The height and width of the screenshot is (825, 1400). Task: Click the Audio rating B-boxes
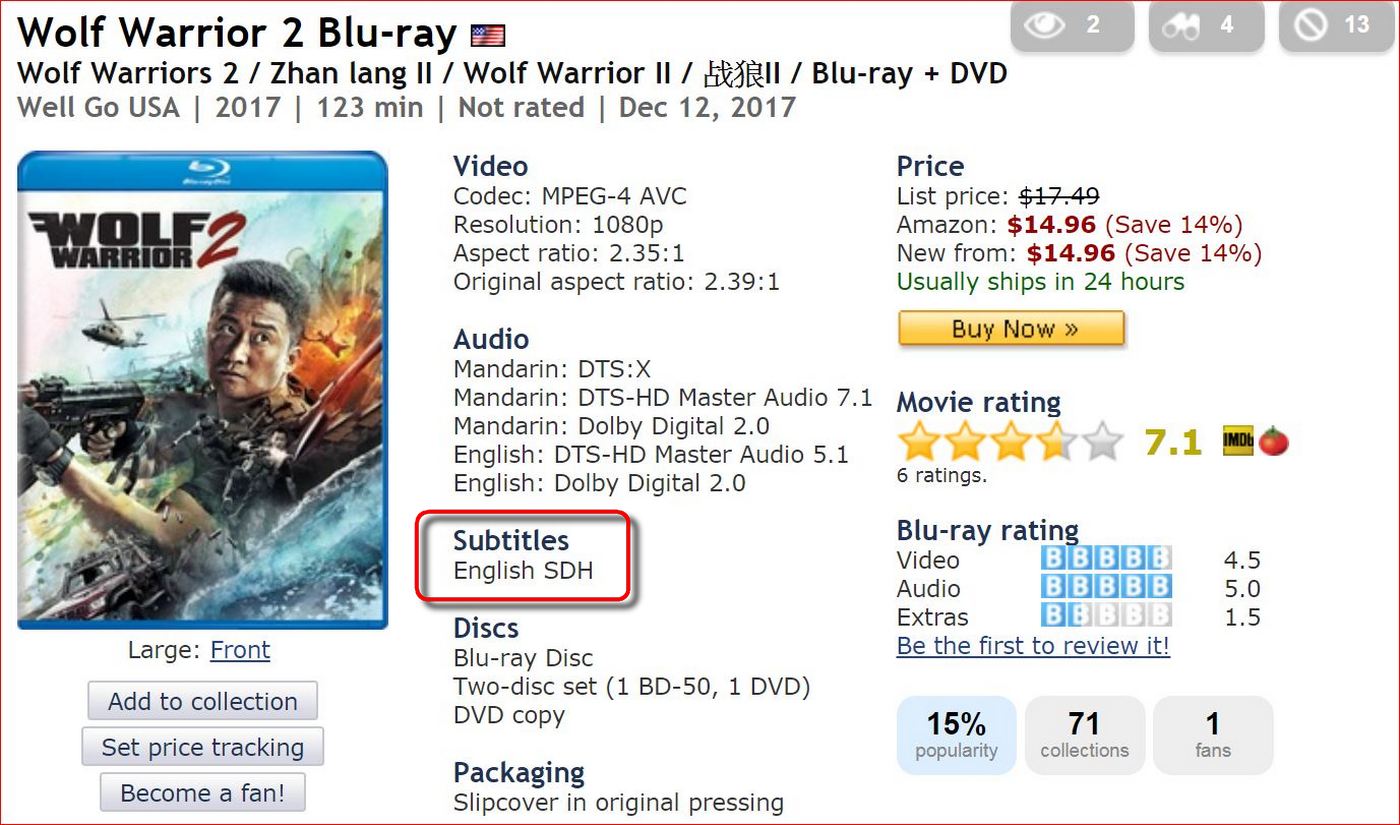[x=1105, y=588]
